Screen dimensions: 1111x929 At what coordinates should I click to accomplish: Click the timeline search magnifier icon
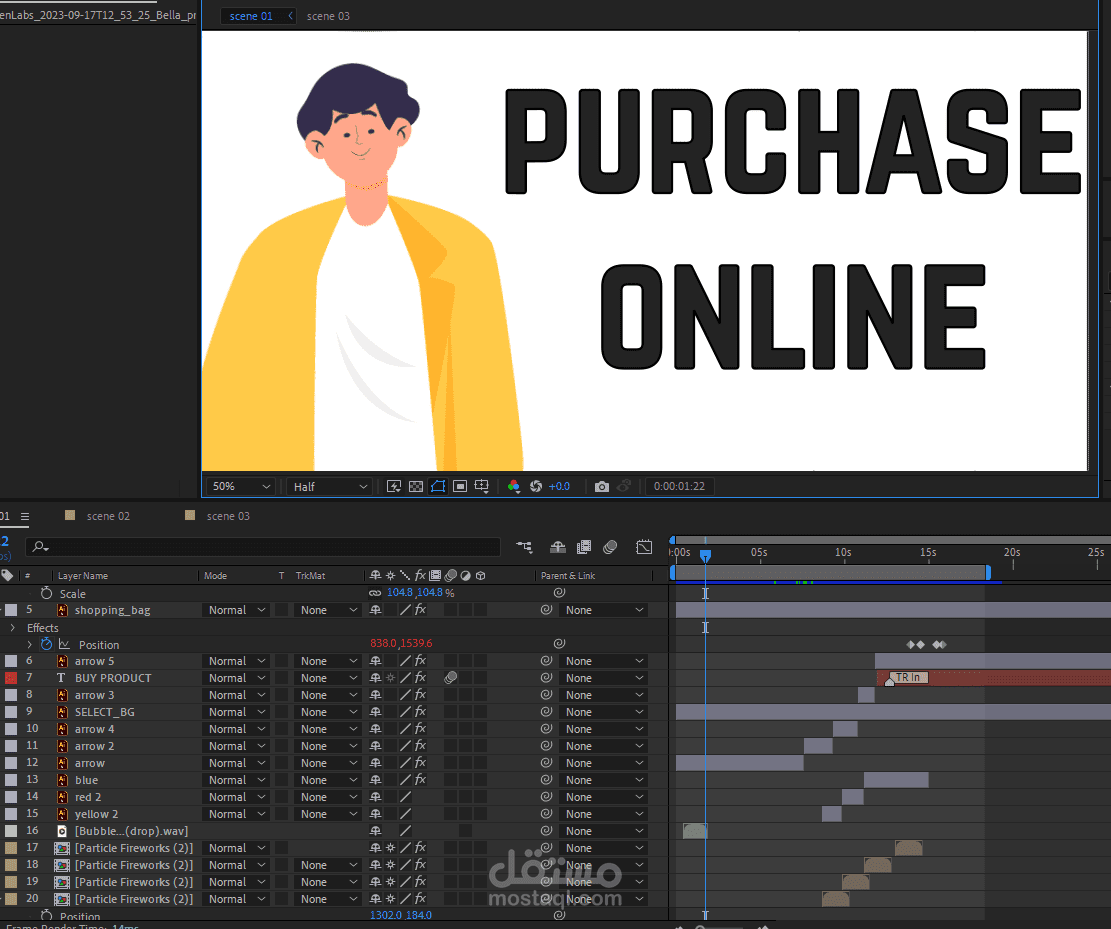click(x=40, y=546)
